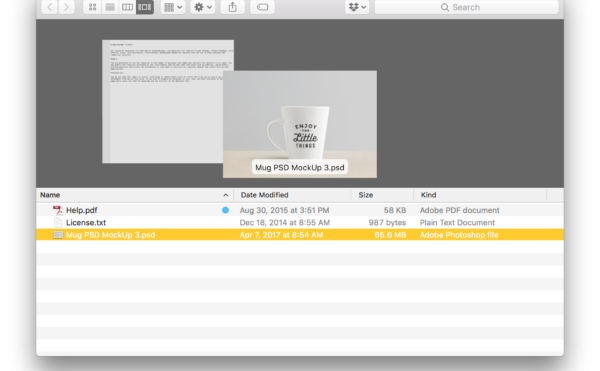The height and width of the screenshot is (371, 600).
Task: Click the Share button
Action: click(x=233, y=7)
